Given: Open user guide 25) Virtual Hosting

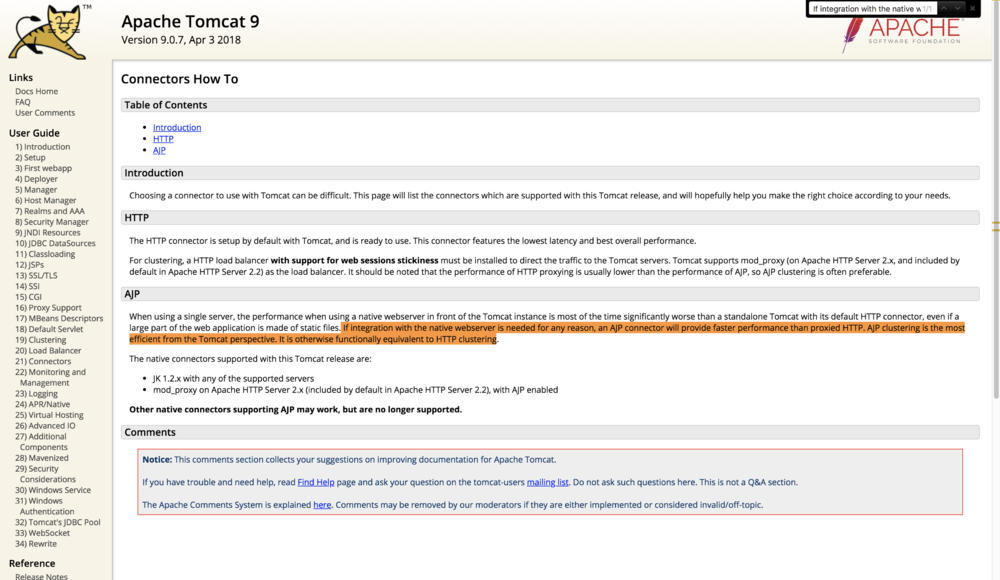Looking at the screenshot, I should (49, 415).
